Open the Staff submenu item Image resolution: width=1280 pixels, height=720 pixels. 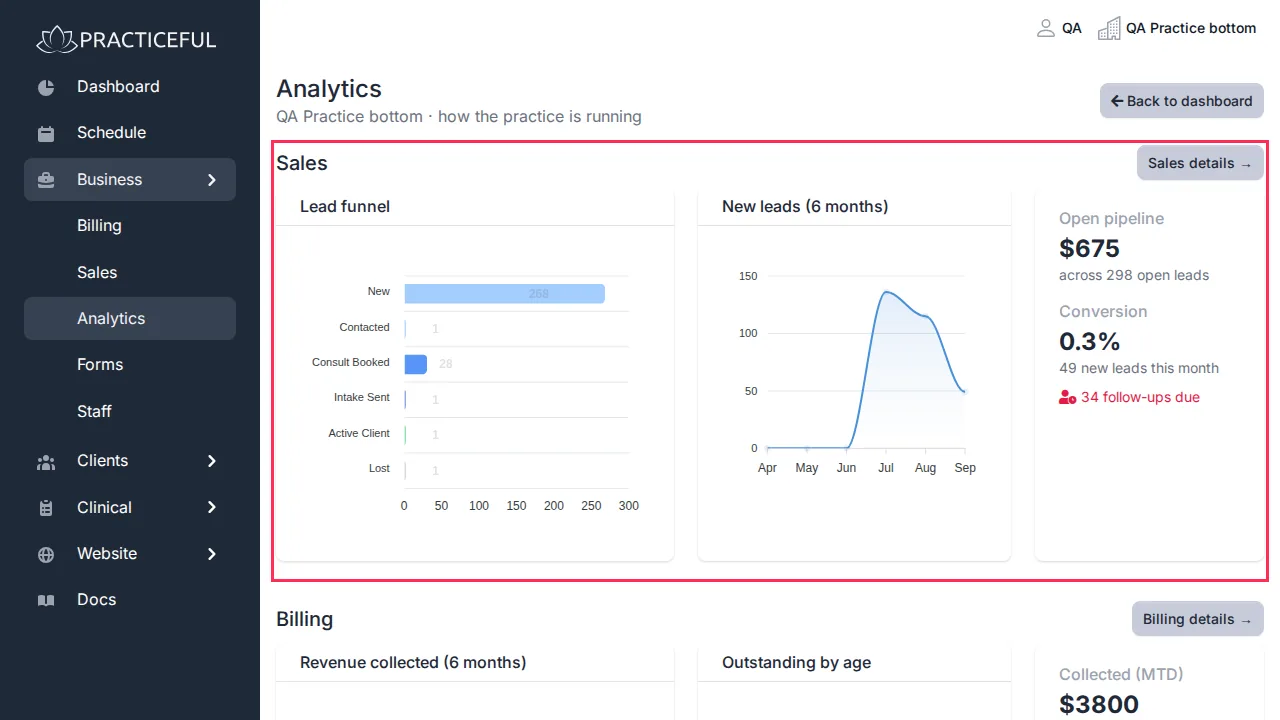(x=130, y=411)
